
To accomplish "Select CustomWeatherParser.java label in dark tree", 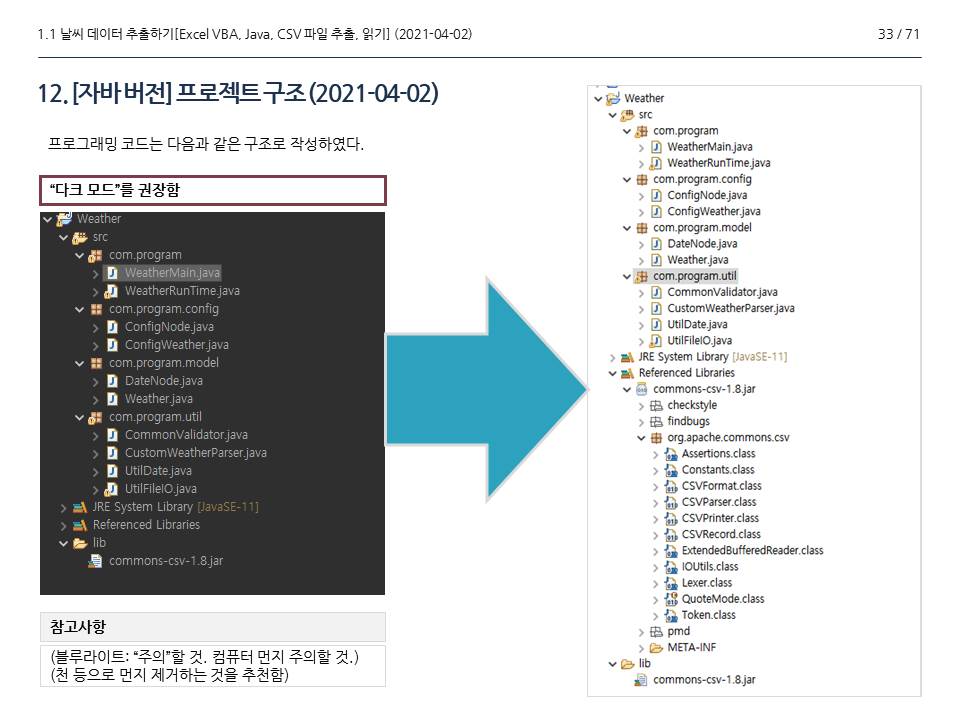I will pyautogui.click(x=196, y=453).
